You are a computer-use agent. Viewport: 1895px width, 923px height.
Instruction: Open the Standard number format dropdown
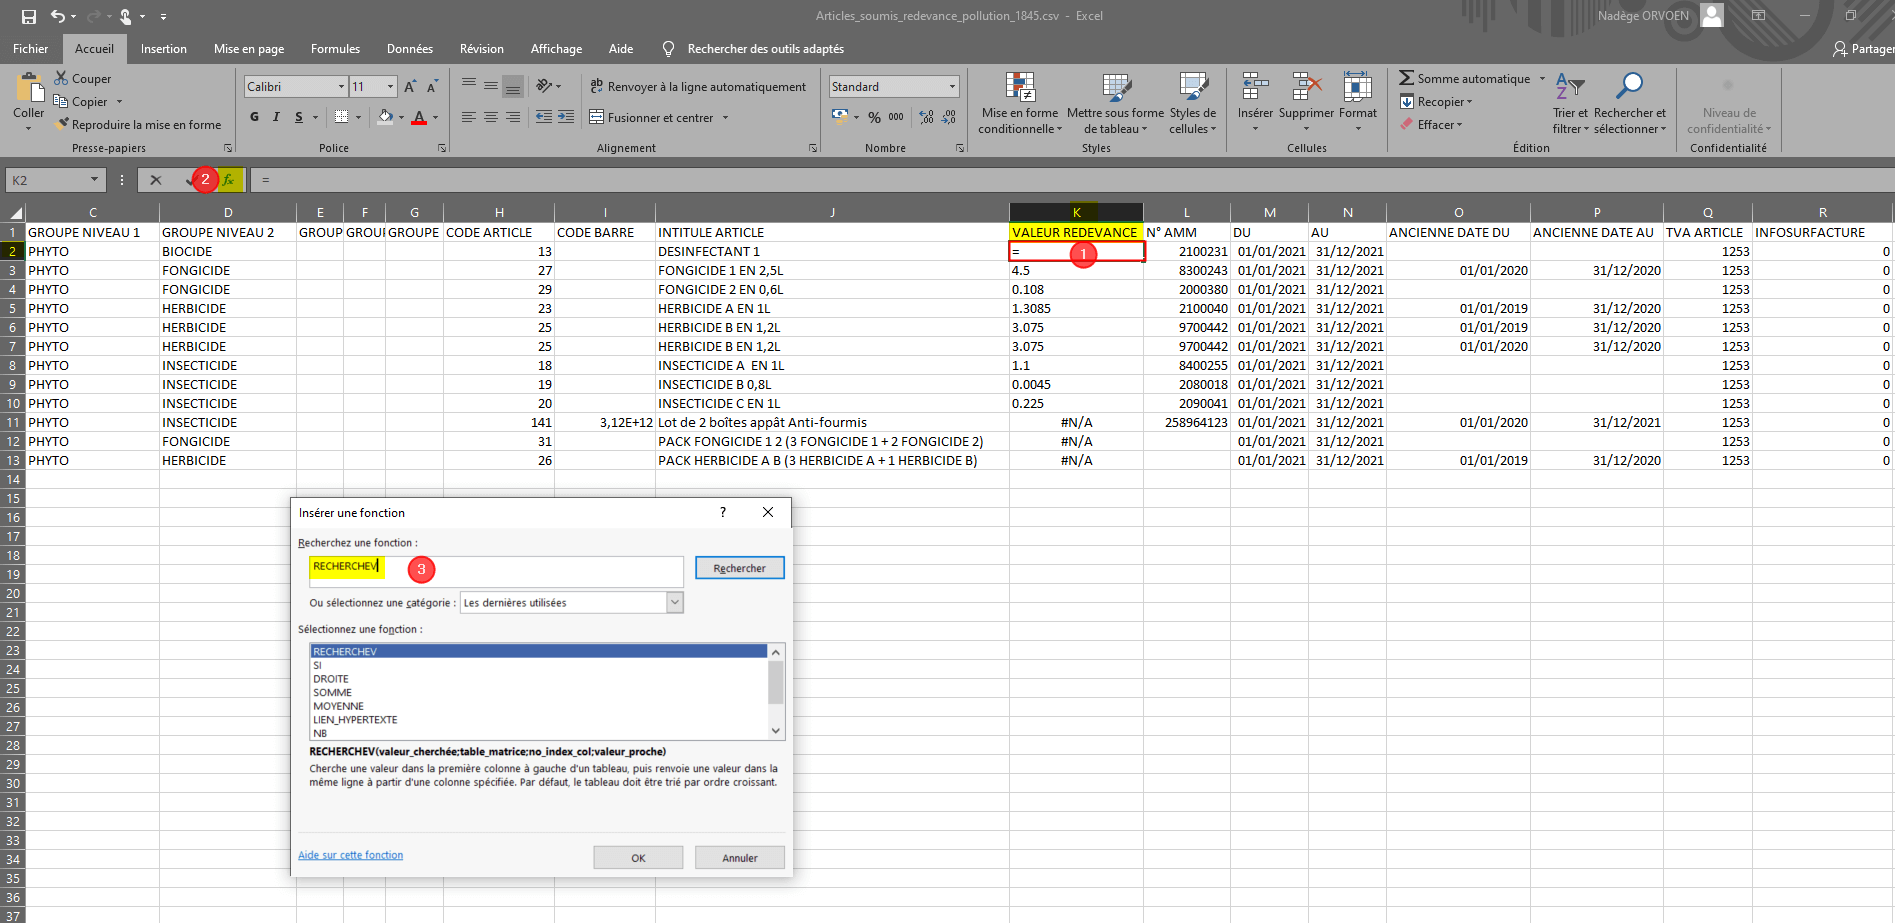952,87
